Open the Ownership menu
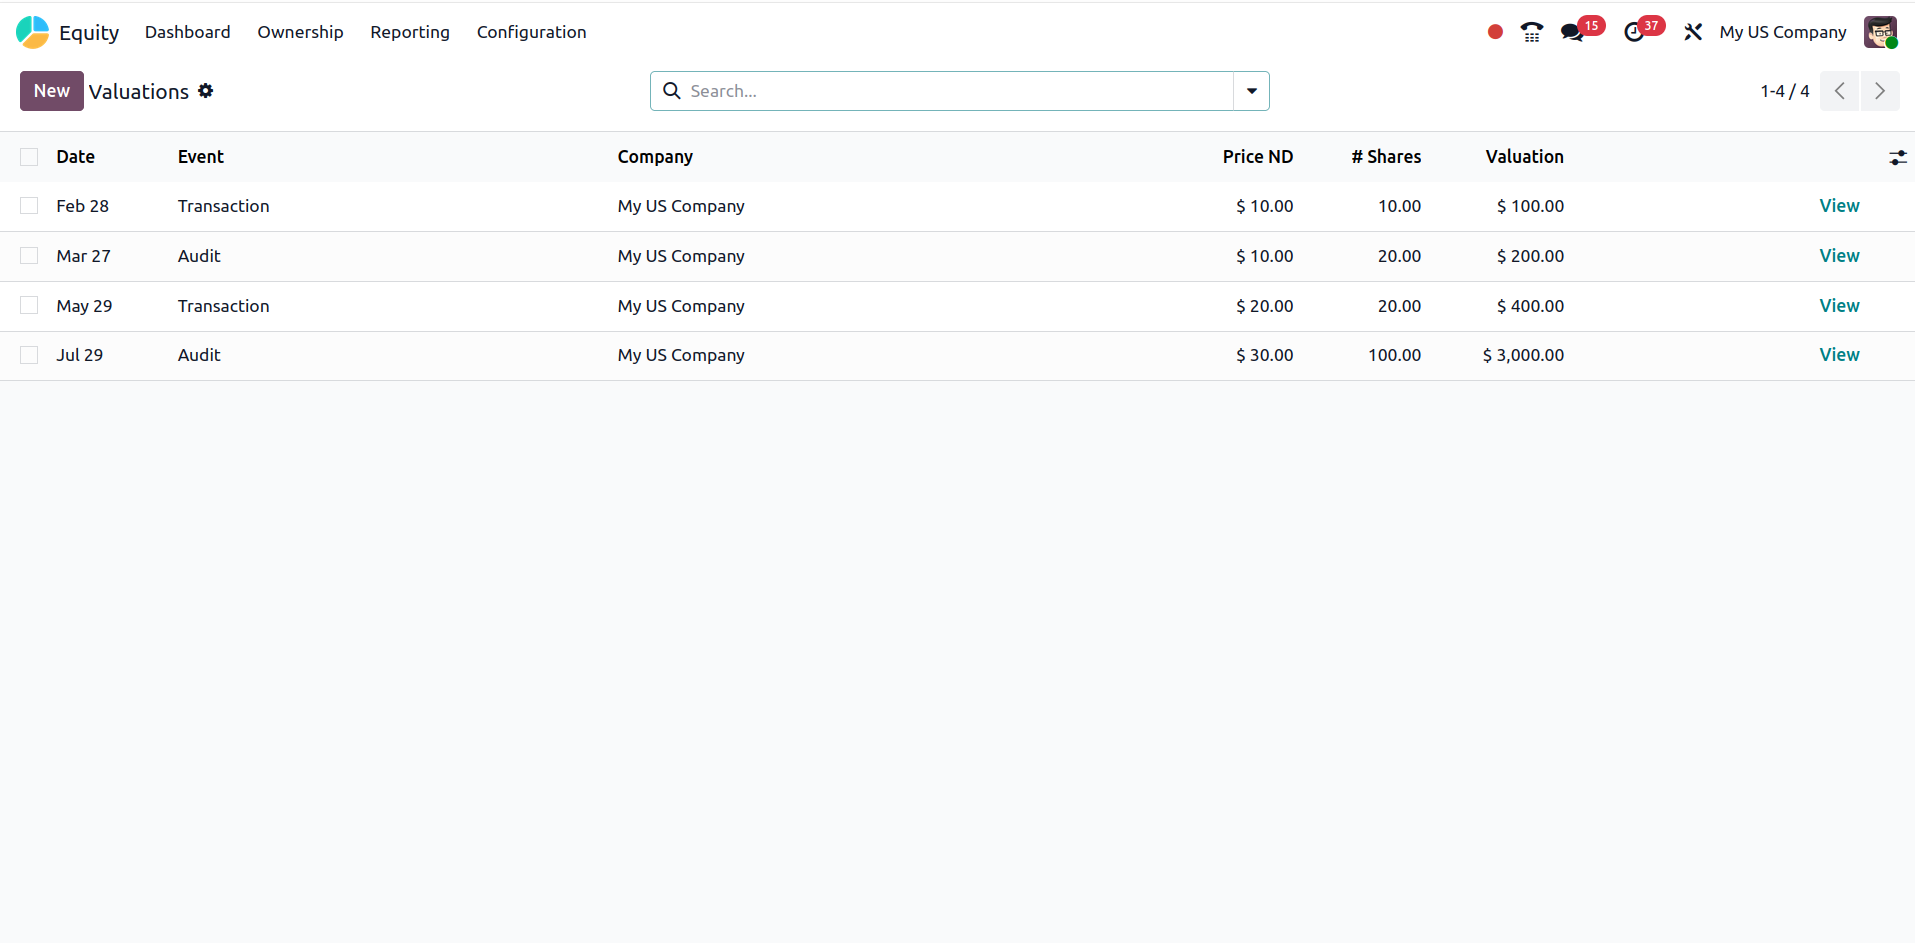 [300, 32]
